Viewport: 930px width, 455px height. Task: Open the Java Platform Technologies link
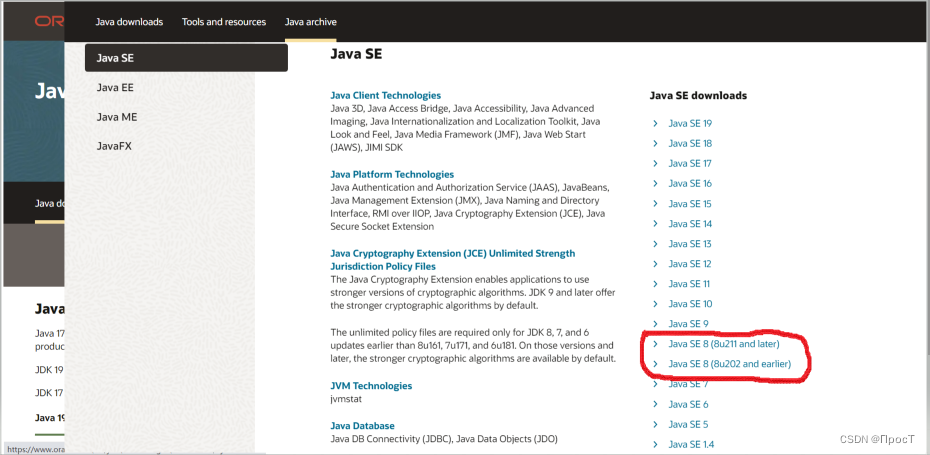pos(392,174)
